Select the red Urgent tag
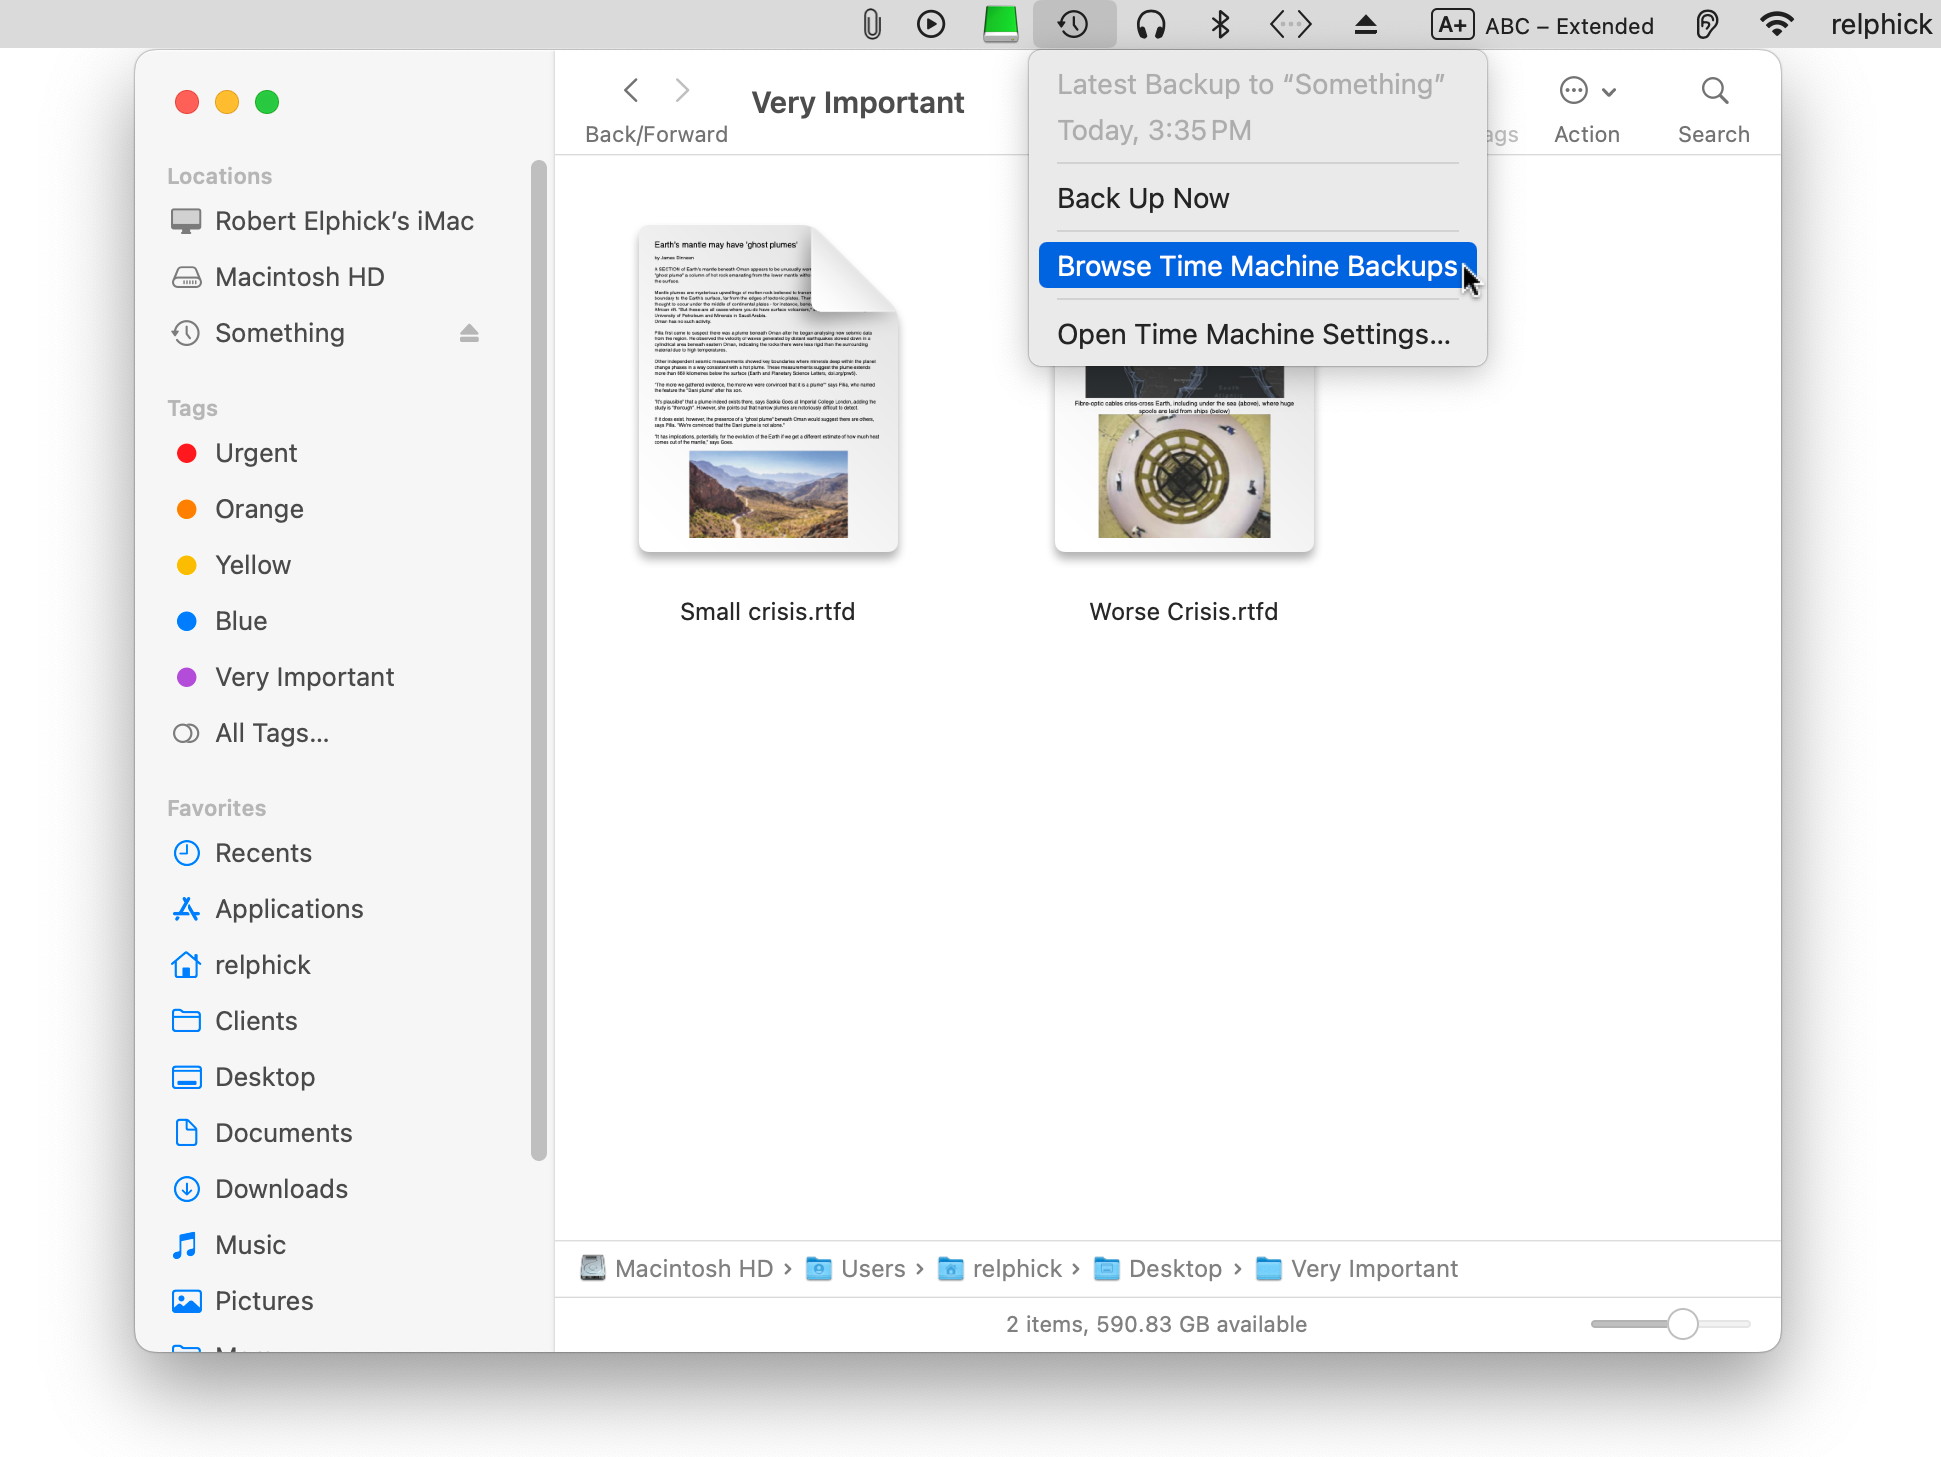 256,453
